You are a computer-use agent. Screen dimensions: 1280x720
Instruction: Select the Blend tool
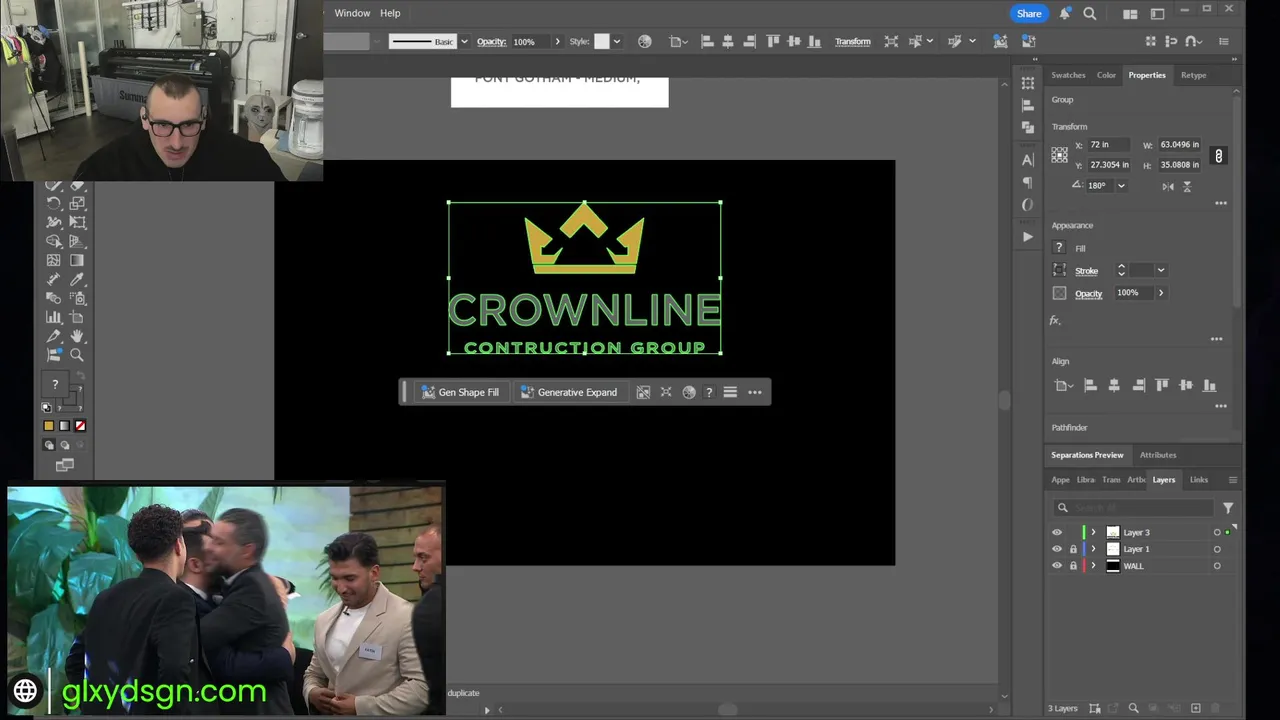click(54, 298)
